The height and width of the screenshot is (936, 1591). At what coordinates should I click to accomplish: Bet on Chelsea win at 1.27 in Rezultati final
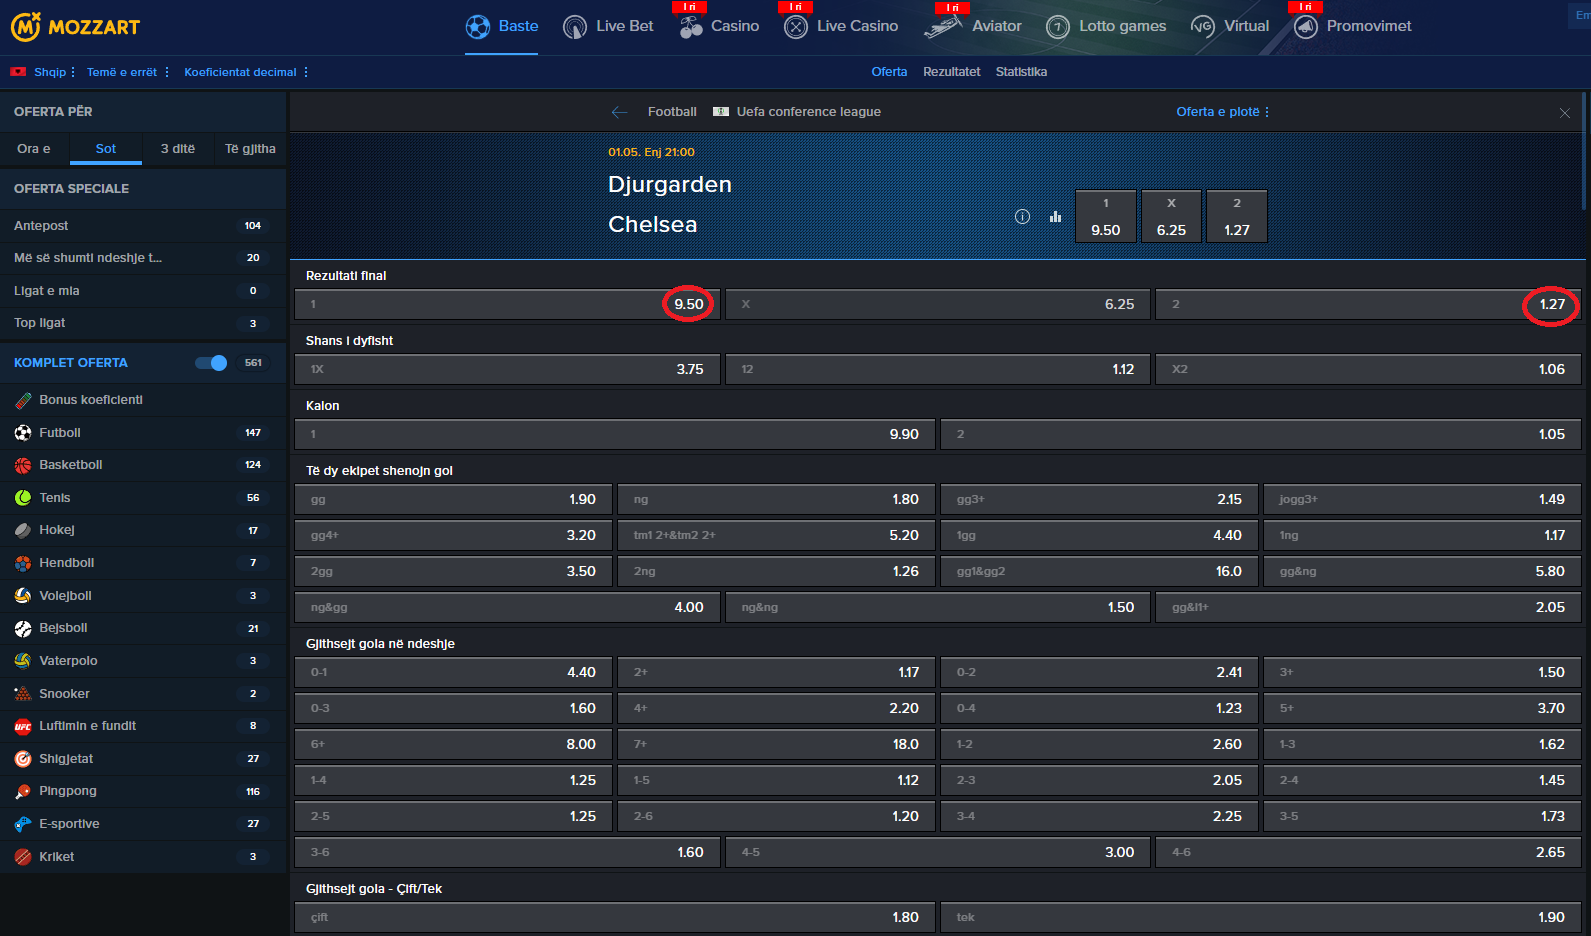(1368, 304)
